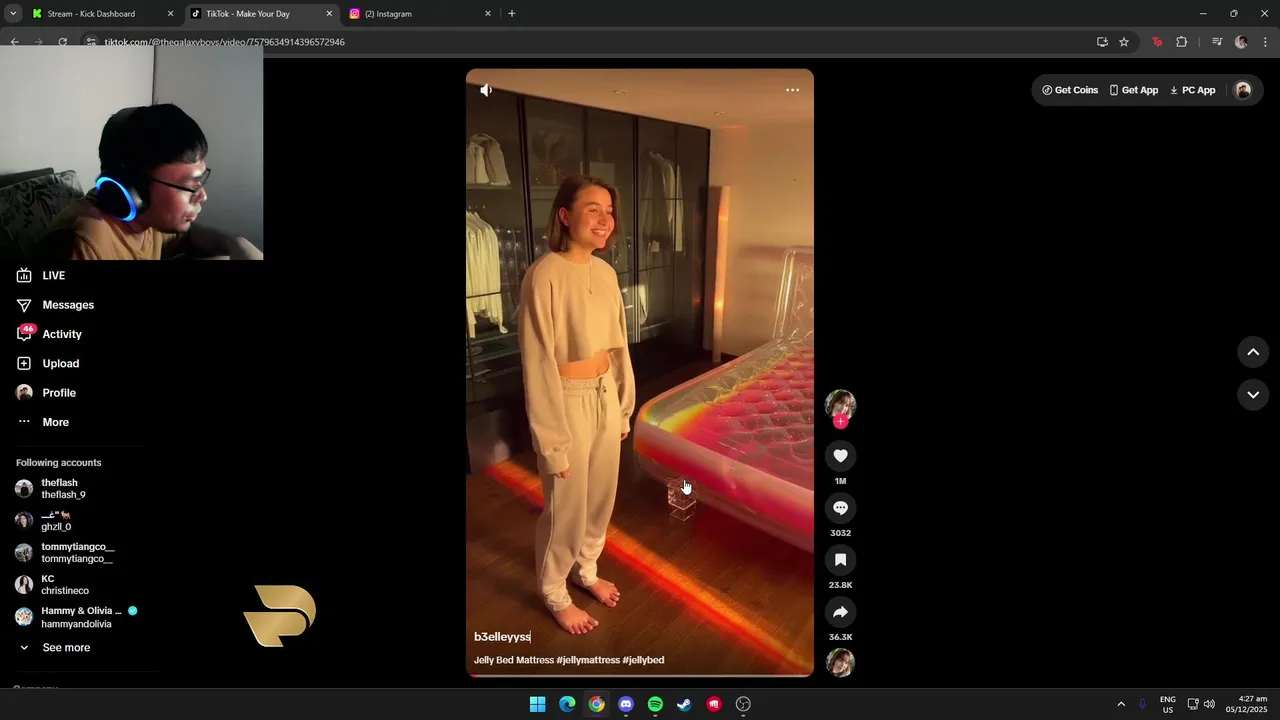Open tommytiangco__ following account
The height and width of the screenshot is (720, 1280).
pos(66,553)
